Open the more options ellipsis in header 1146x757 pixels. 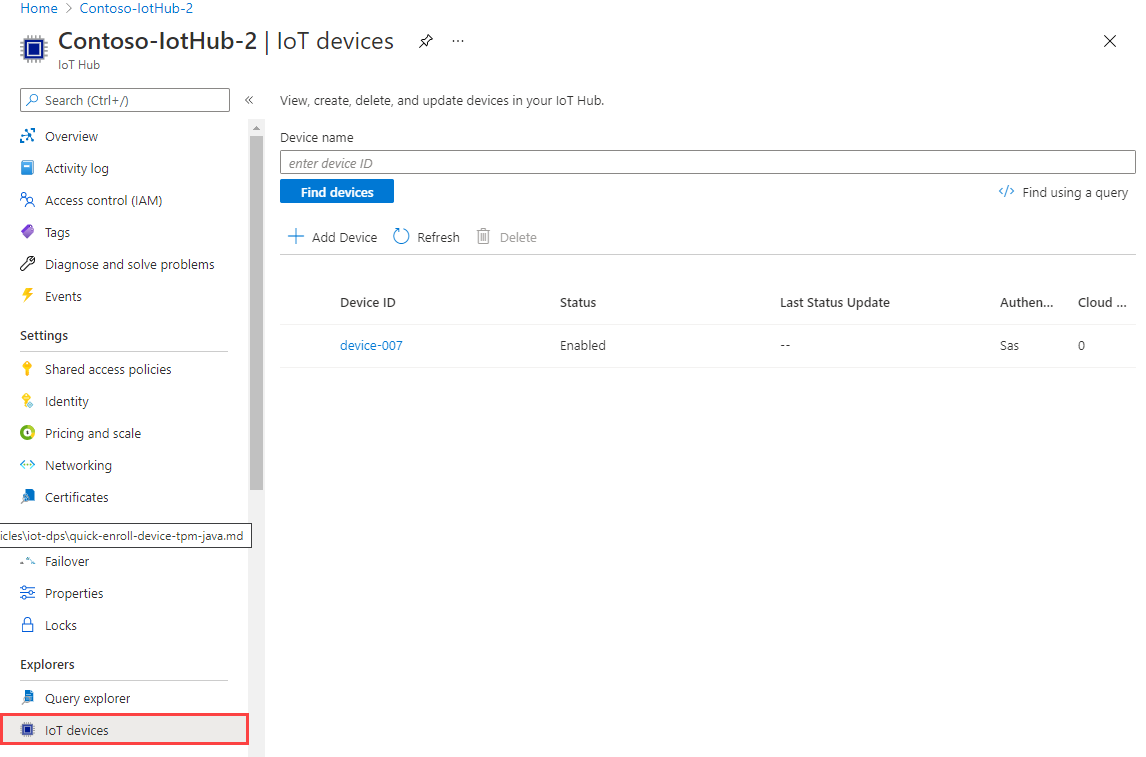click(458, 41)
